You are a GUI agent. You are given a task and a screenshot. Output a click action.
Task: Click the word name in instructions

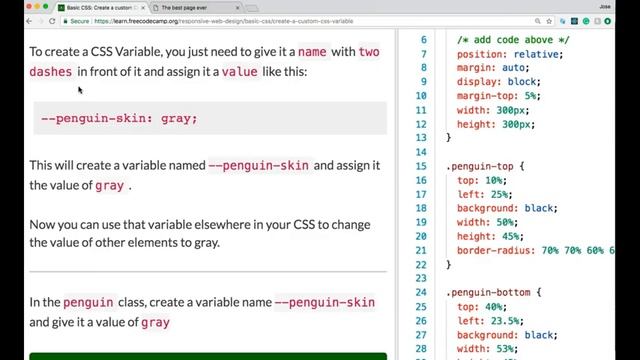click(x=312, y=52)
